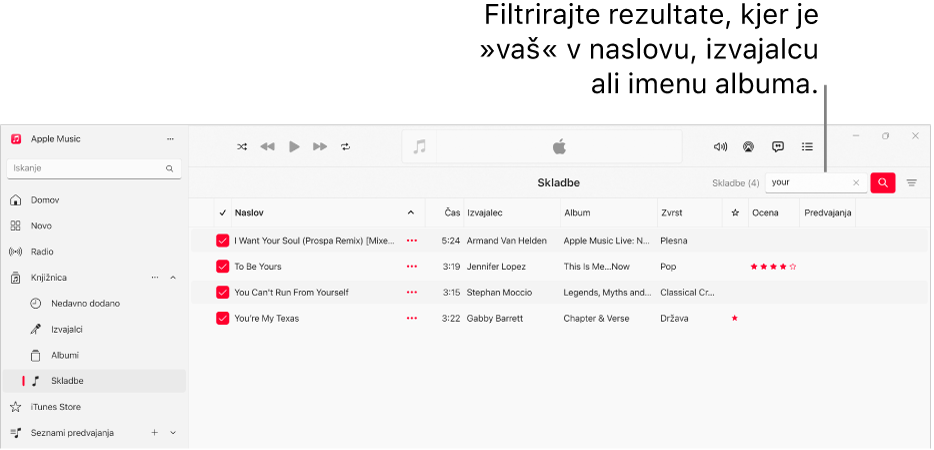Clear the 'your' filter text
The image size is (934, 450).
(x=856, y=183)
